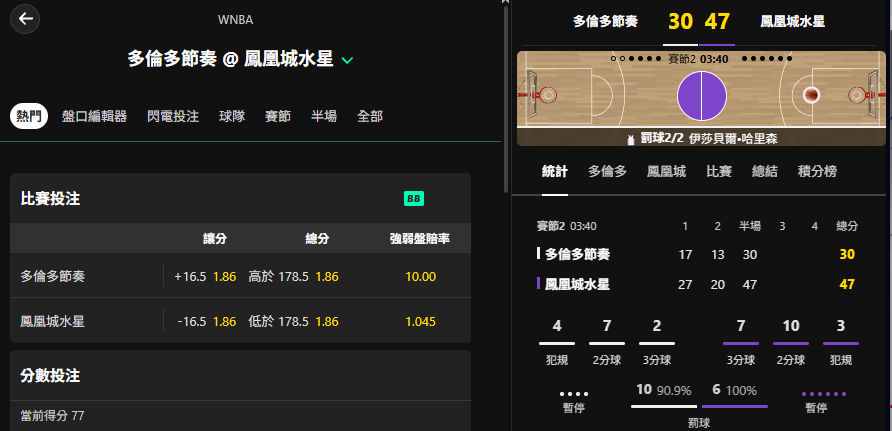Pick 鳳凰城水星 moneyline odds 1.045
The image size is (892, 431).
(420, 322)
